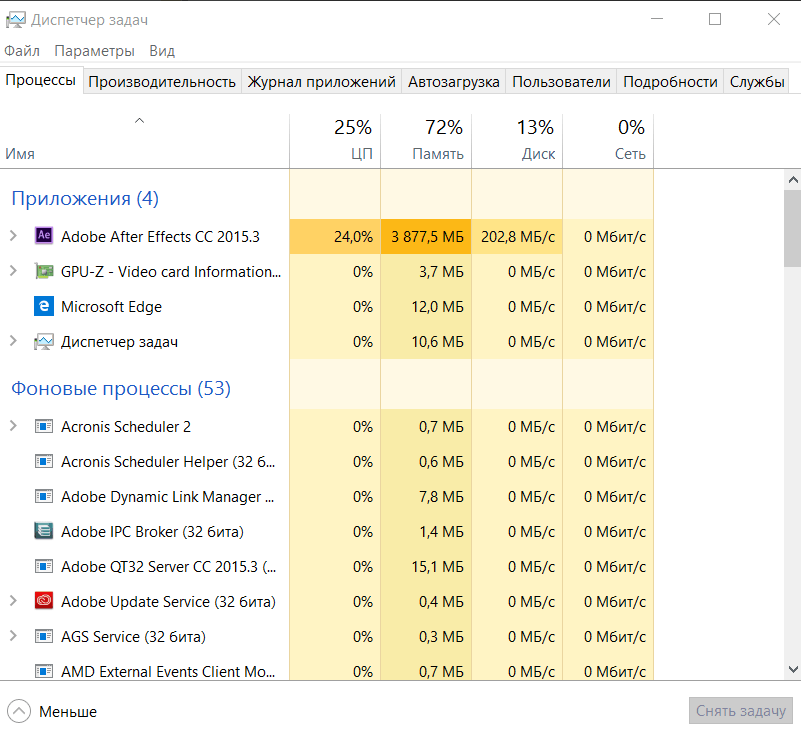This screenshot has width=801, height=730.
Task: Click the GPU-Z application icon
Action: pyautogui.click(x=43, y=272)
